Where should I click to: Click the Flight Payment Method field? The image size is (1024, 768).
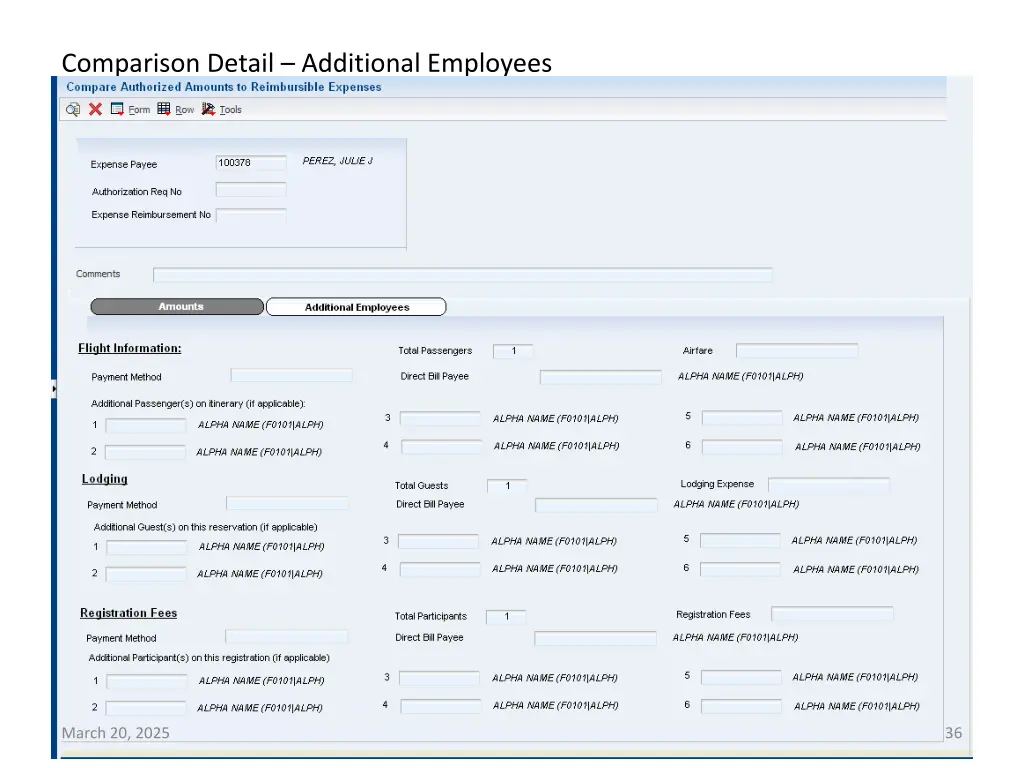pyautogui.click(x=291, y=375)
